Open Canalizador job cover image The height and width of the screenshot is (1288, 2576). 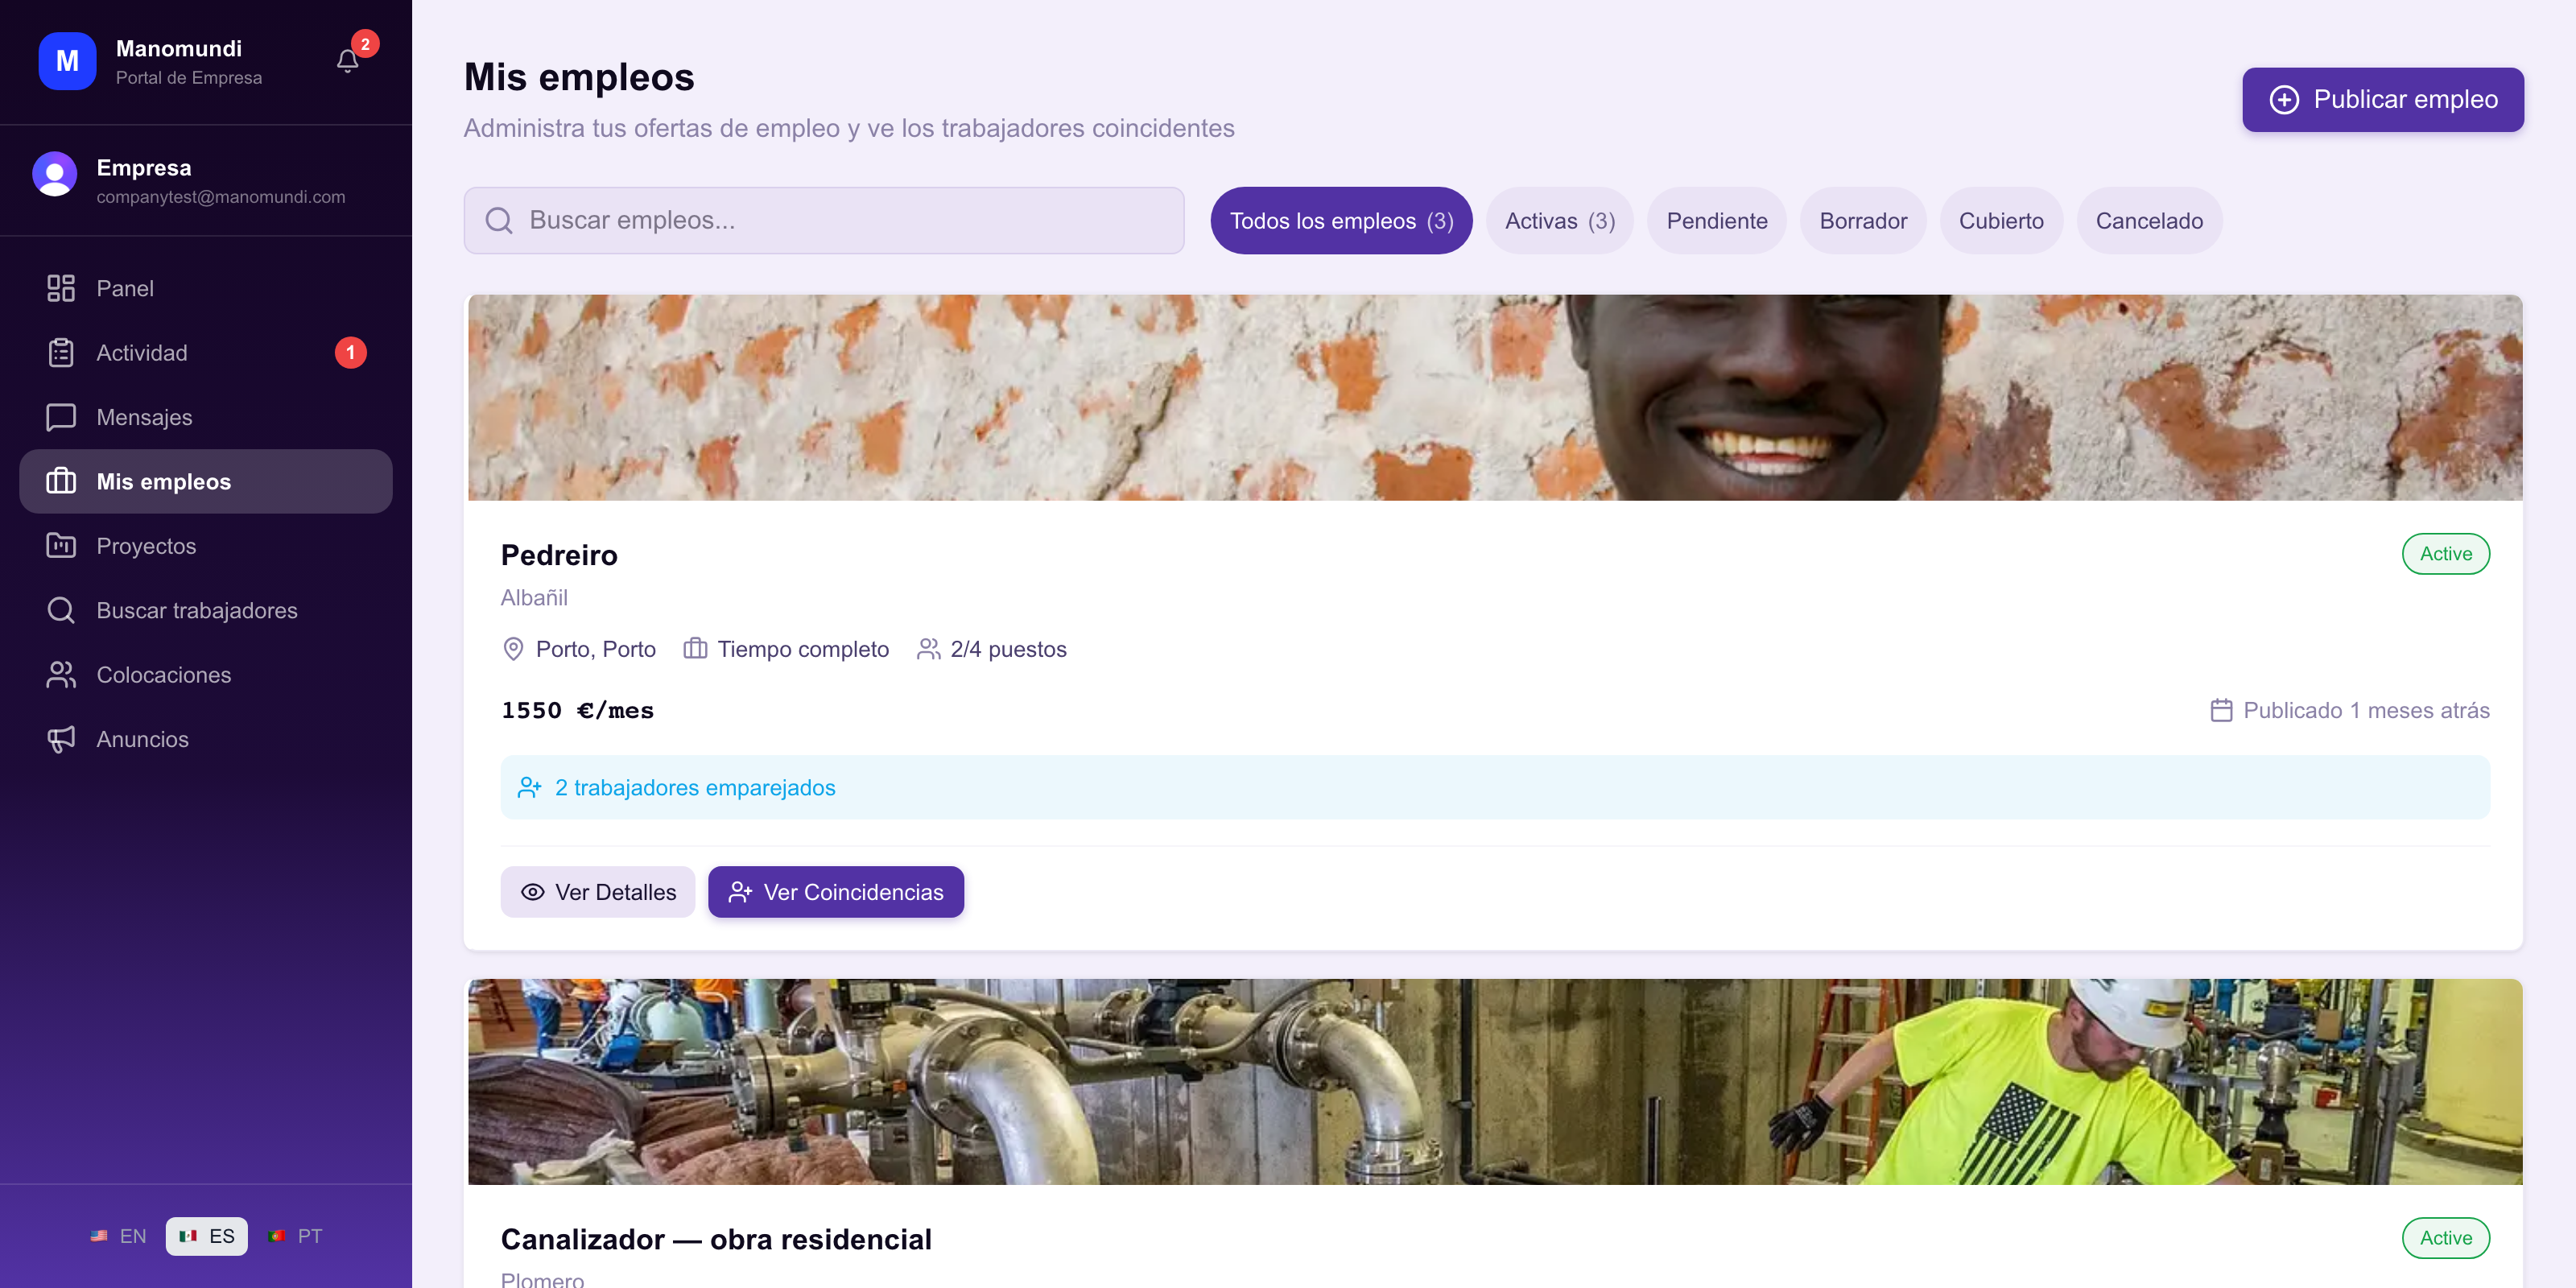[1495, 1081]
